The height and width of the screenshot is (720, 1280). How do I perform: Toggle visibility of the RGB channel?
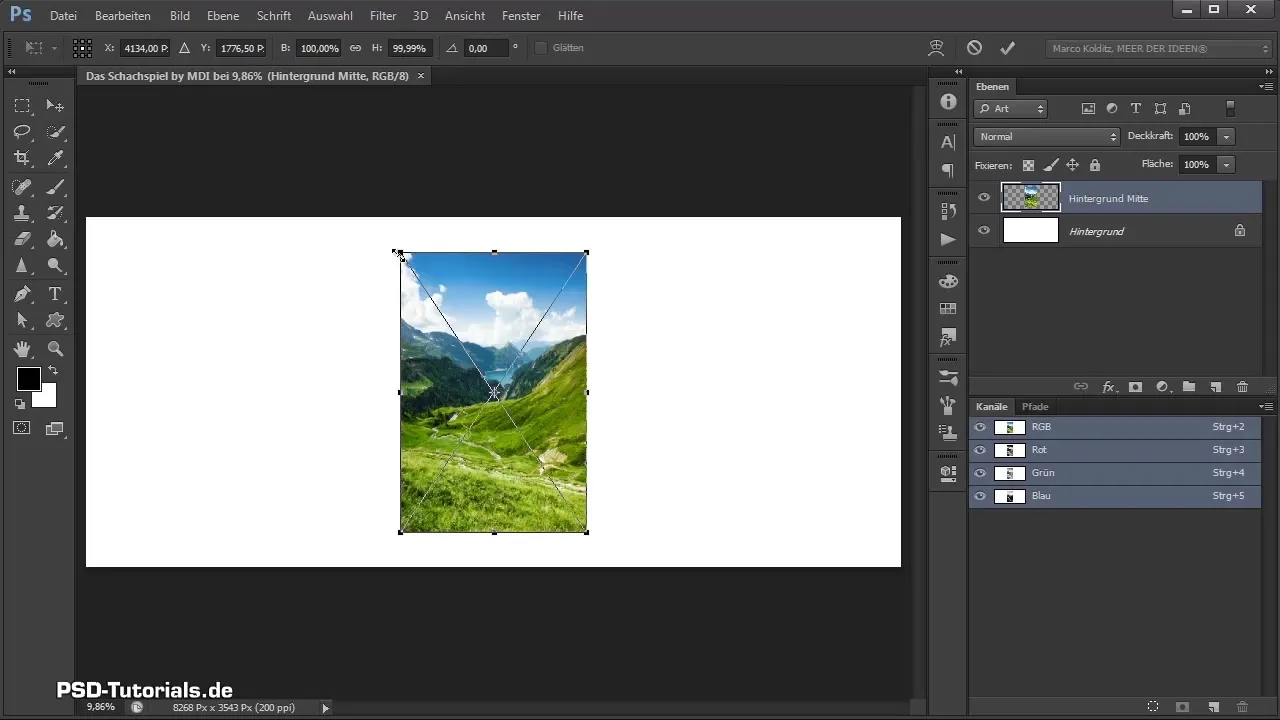pyautogui.click(x=980, y=427)
